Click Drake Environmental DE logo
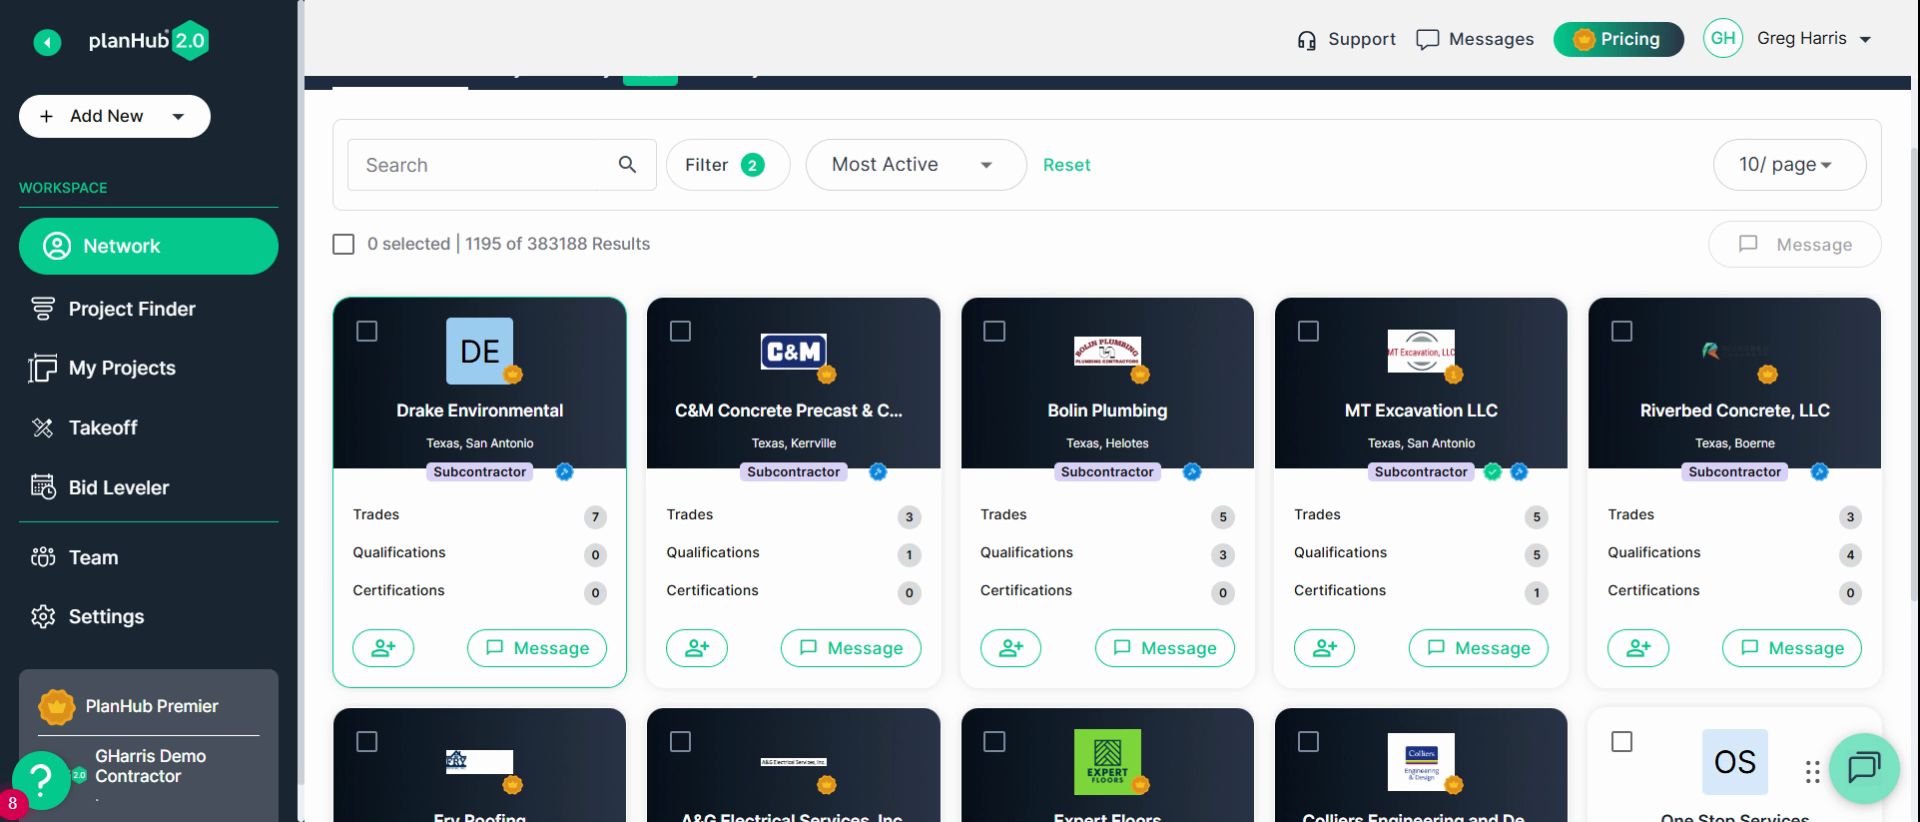Image resolution: width=1920 pixels, height=822 pixels. [x=480, y=351]
